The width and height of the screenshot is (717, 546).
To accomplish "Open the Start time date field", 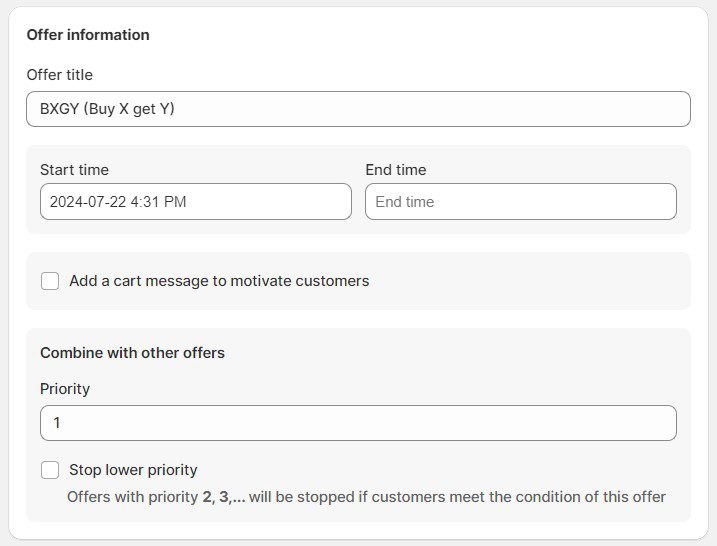I will click(x=196, y=201).
